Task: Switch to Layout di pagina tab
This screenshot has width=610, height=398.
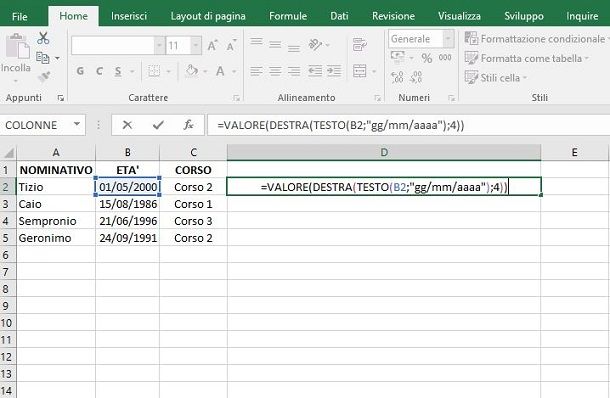Action: point(208,16)
